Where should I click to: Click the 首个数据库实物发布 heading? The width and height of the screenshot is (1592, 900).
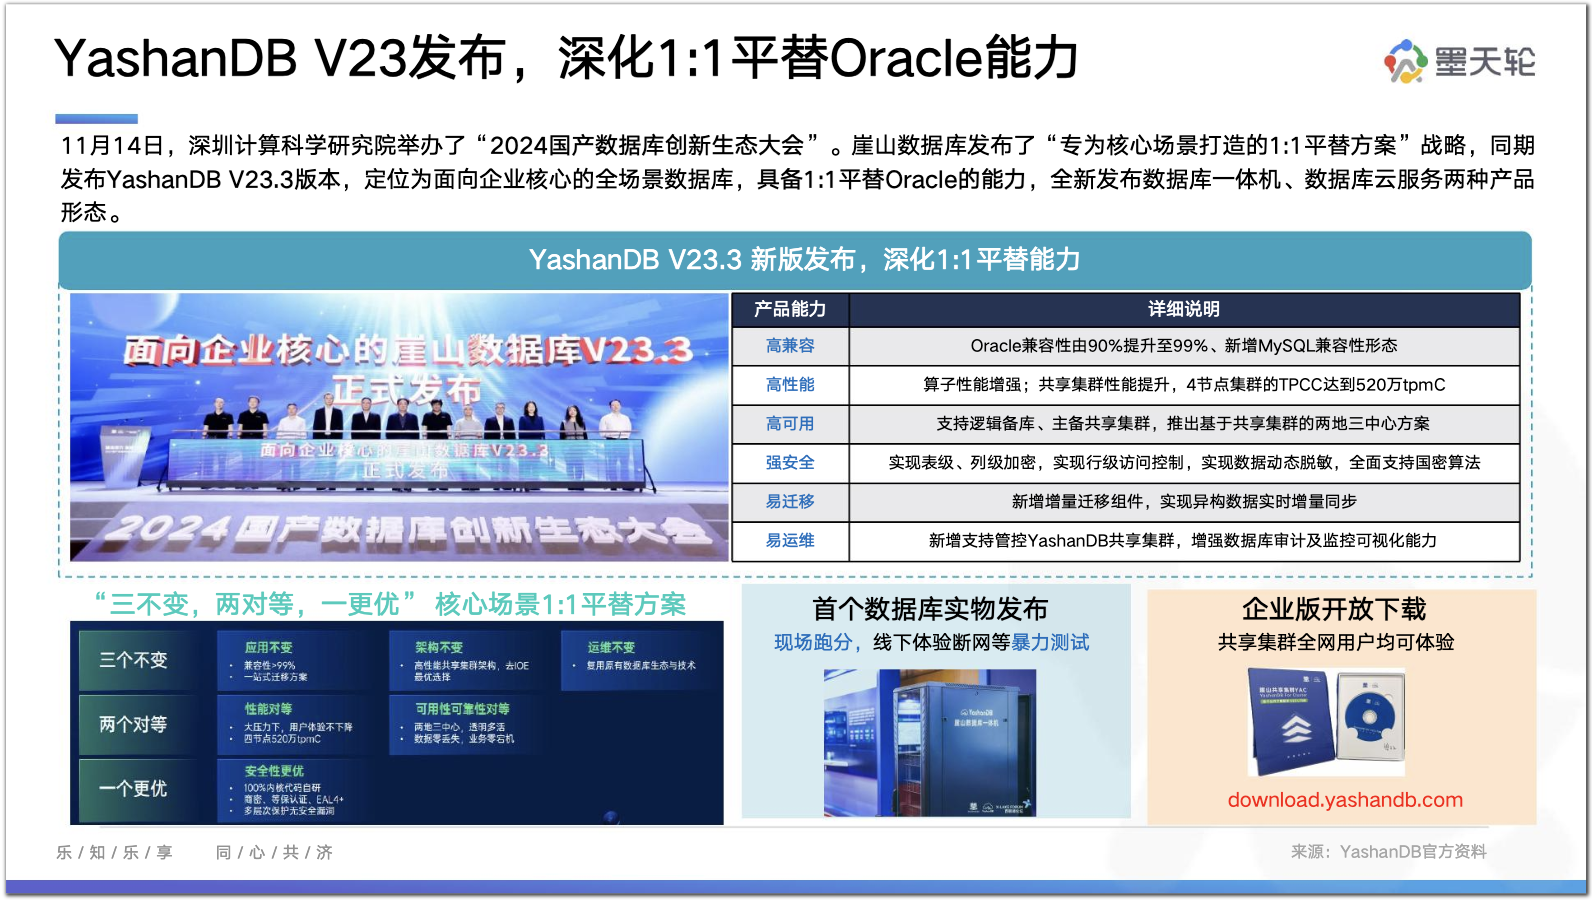point(930,609)
